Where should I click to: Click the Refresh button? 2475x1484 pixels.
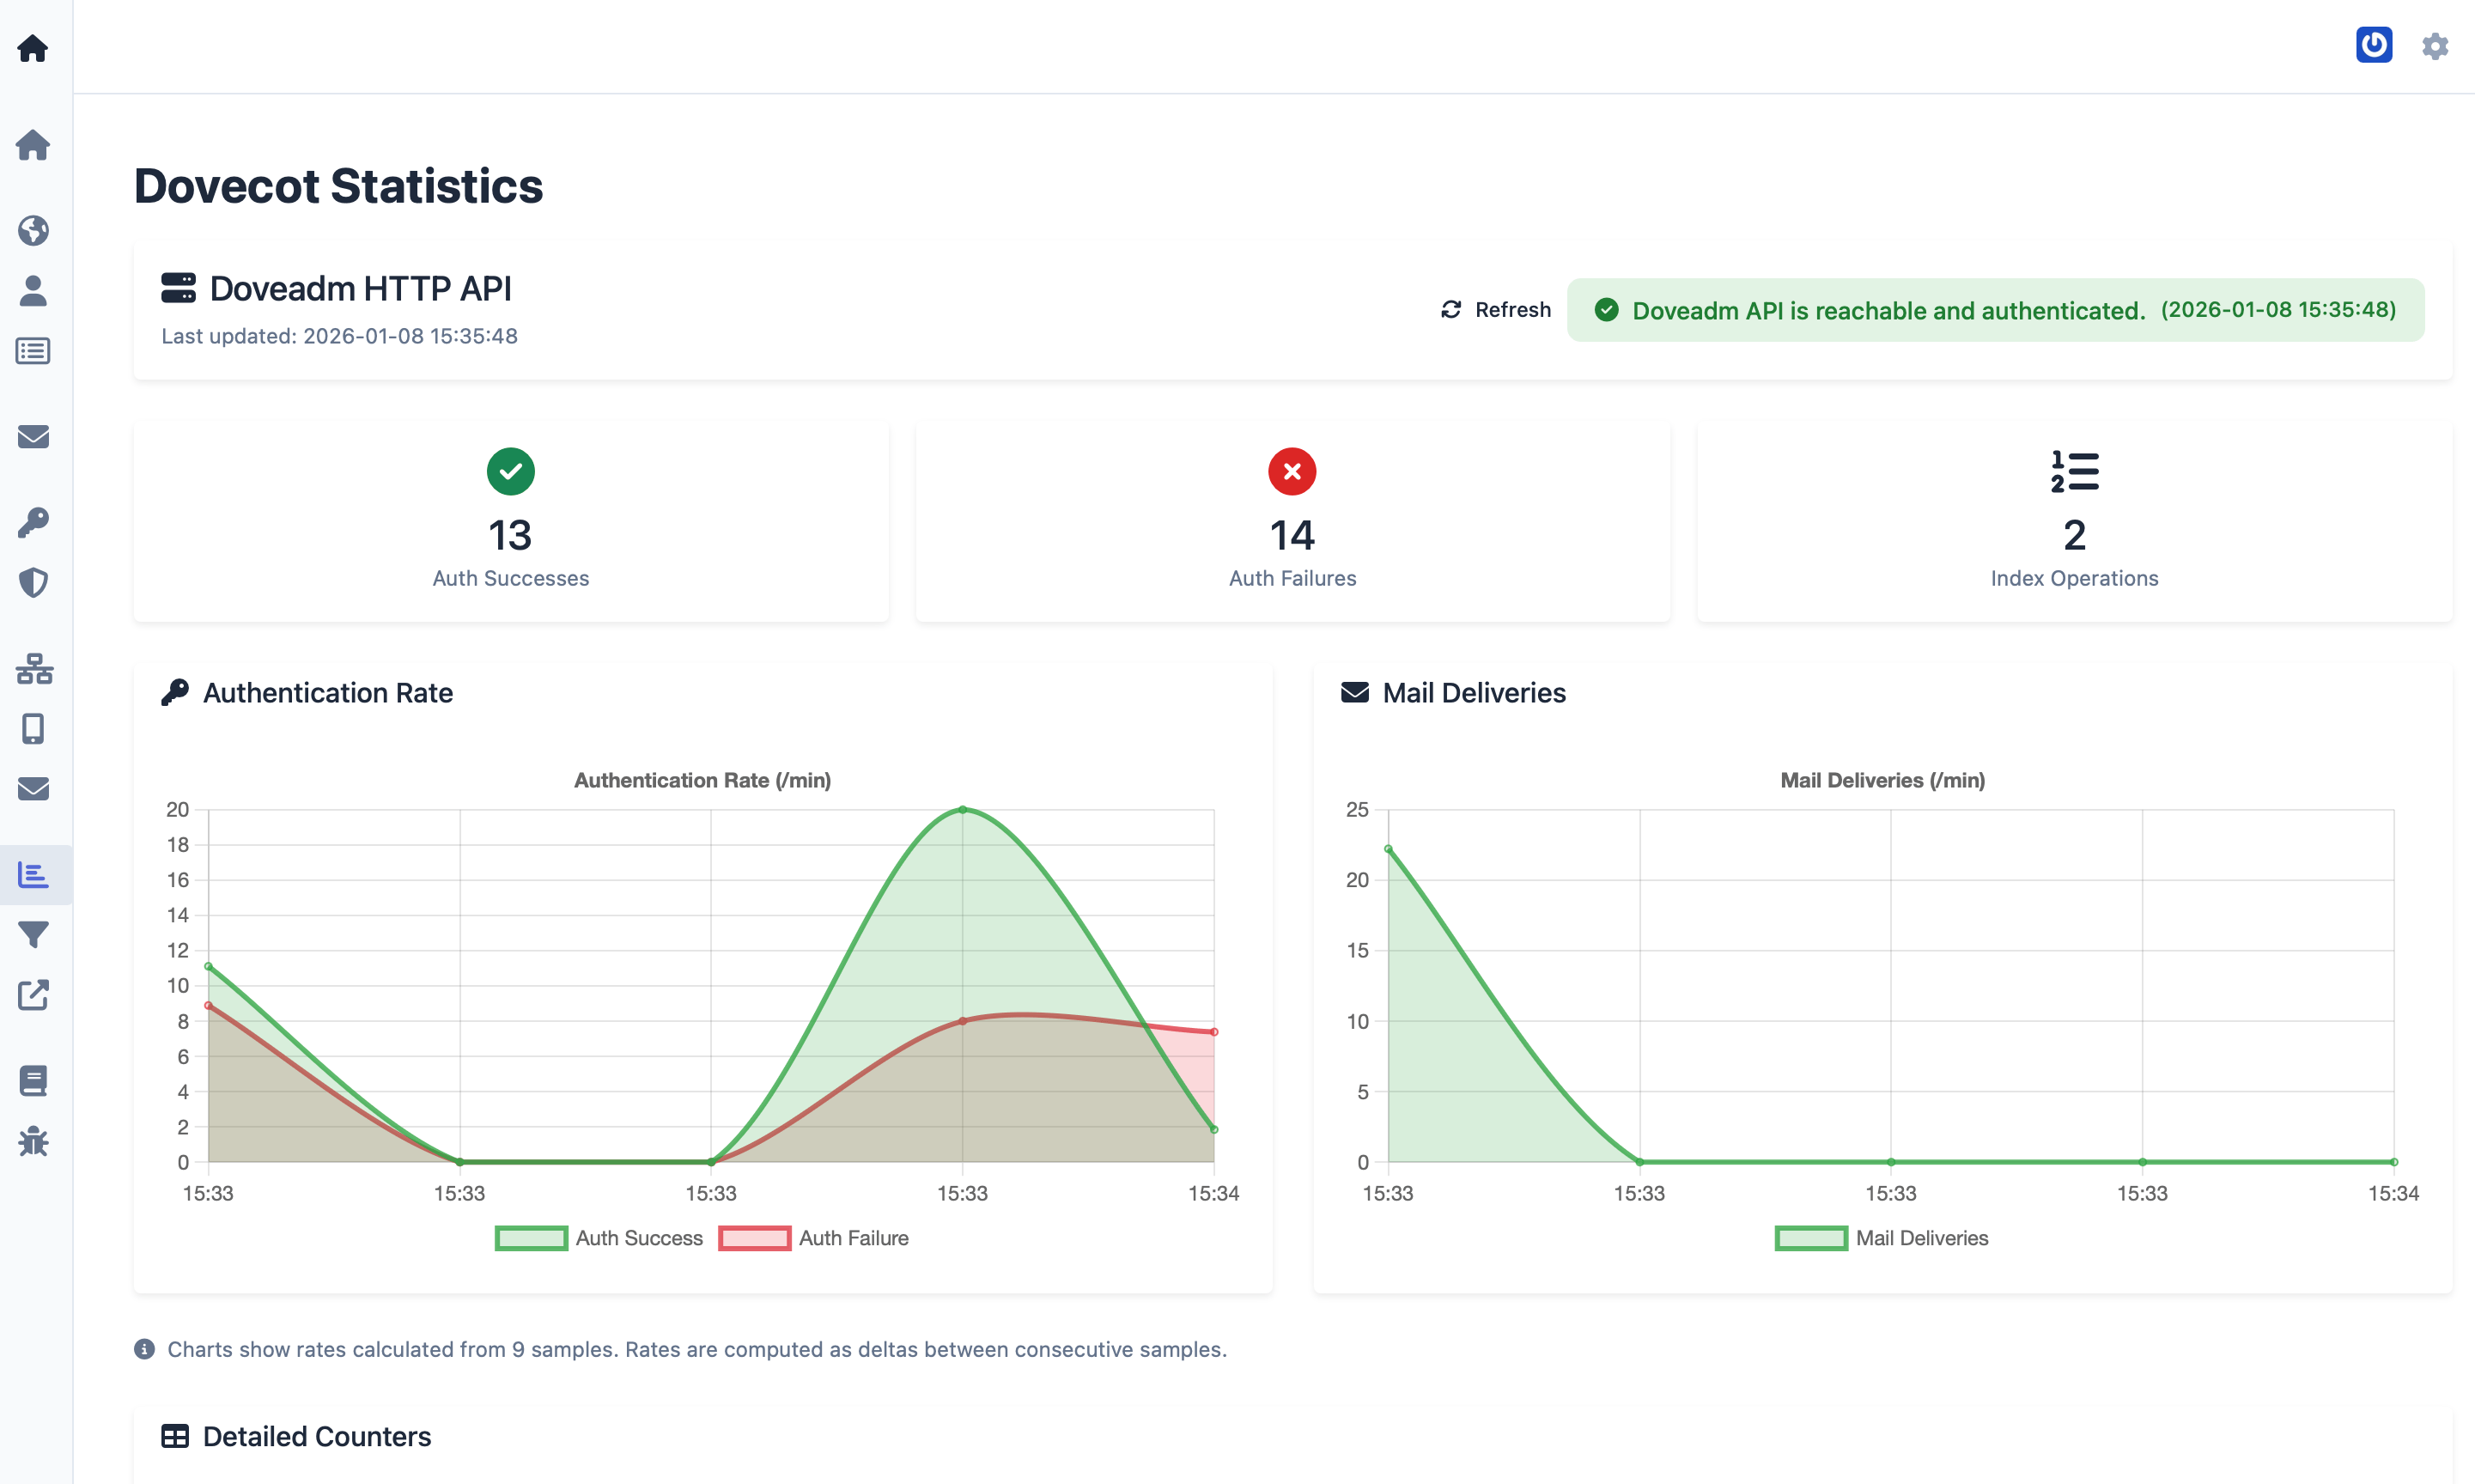click(x=1496, y=310)
